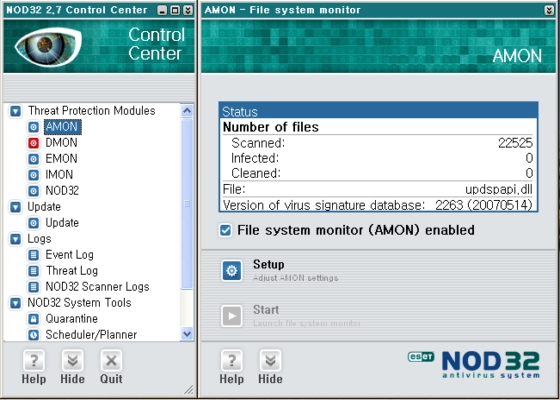The height and width of the screenshot is (400, 560).
Task: Select EMON in the module tree
Action: coord(61,159)
